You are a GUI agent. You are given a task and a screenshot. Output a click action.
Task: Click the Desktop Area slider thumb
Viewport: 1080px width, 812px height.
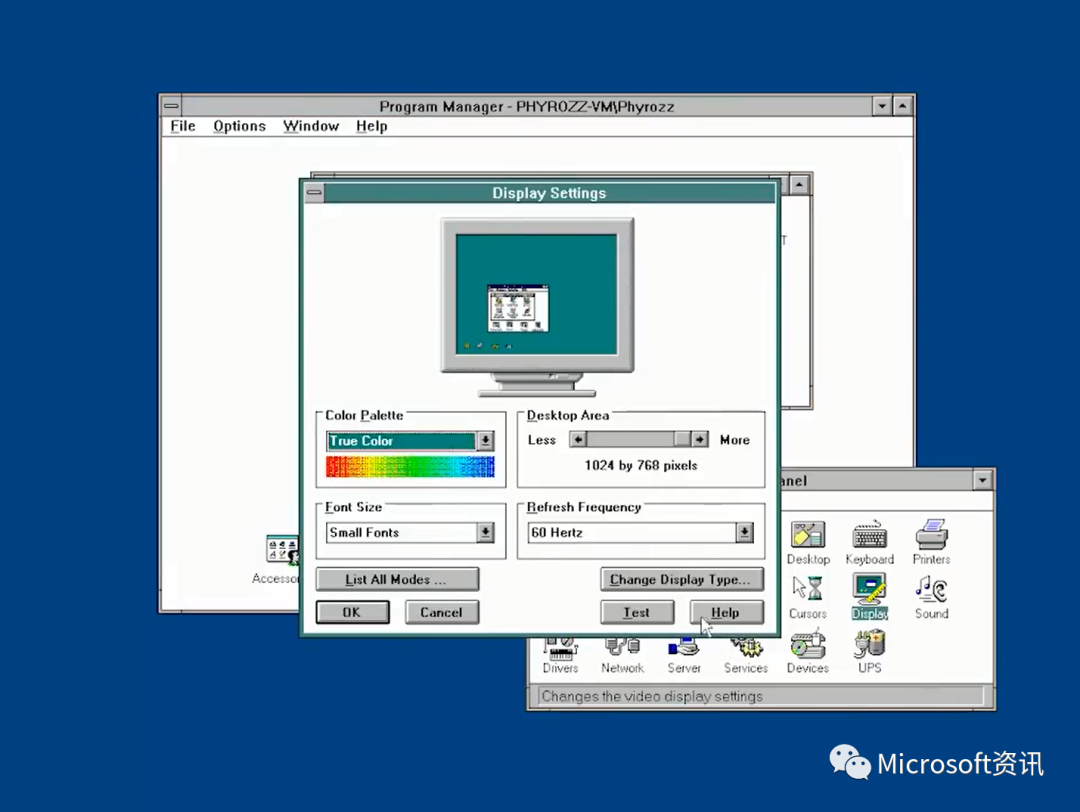[x=682, y=439]
